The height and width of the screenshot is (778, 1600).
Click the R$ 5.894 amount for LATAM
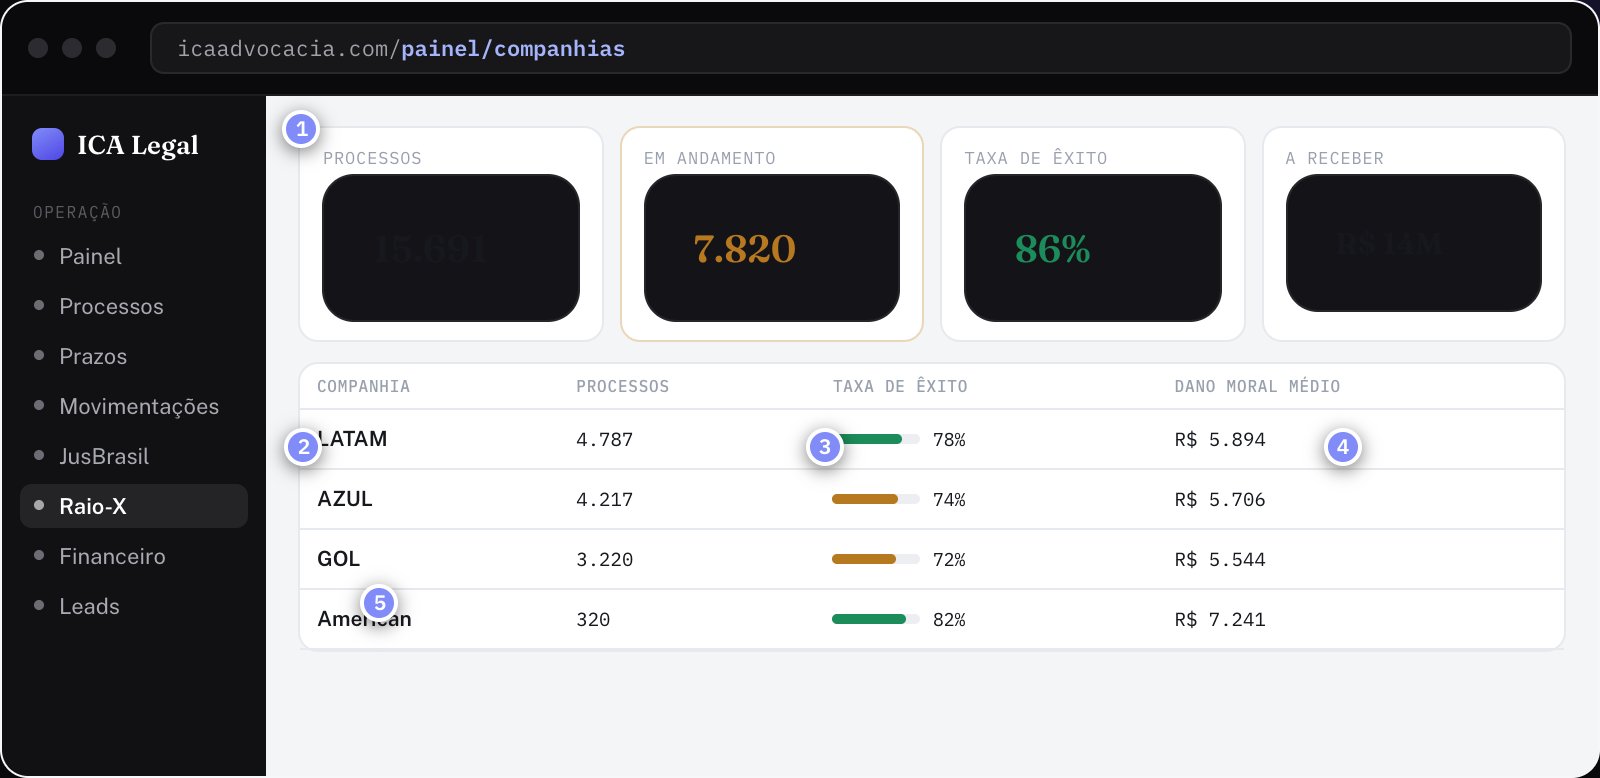pos(1220,439)
